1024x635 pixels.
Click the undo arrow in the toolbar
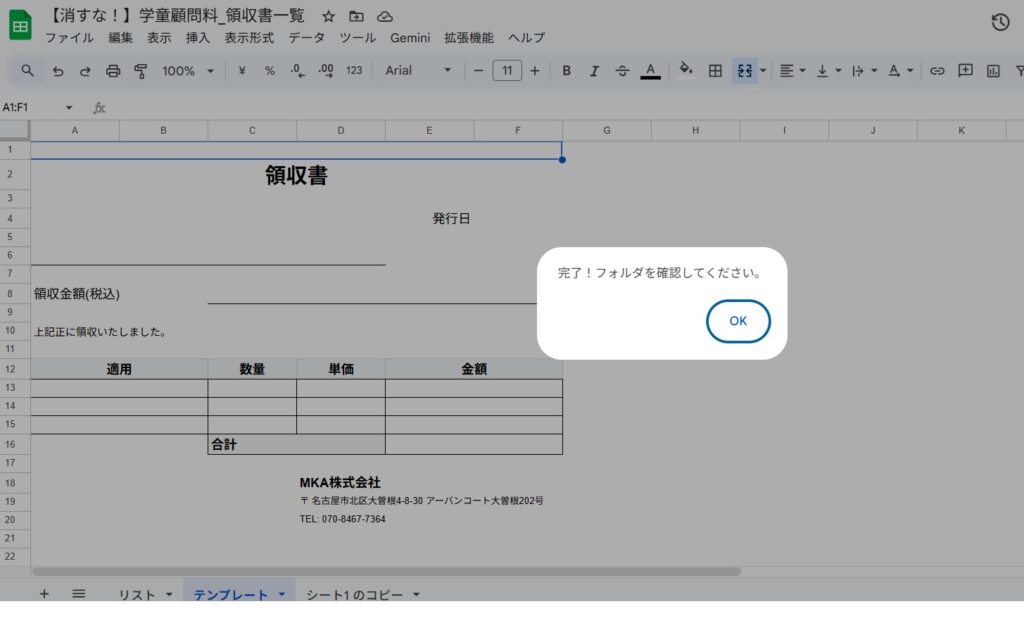pos(58,71)
